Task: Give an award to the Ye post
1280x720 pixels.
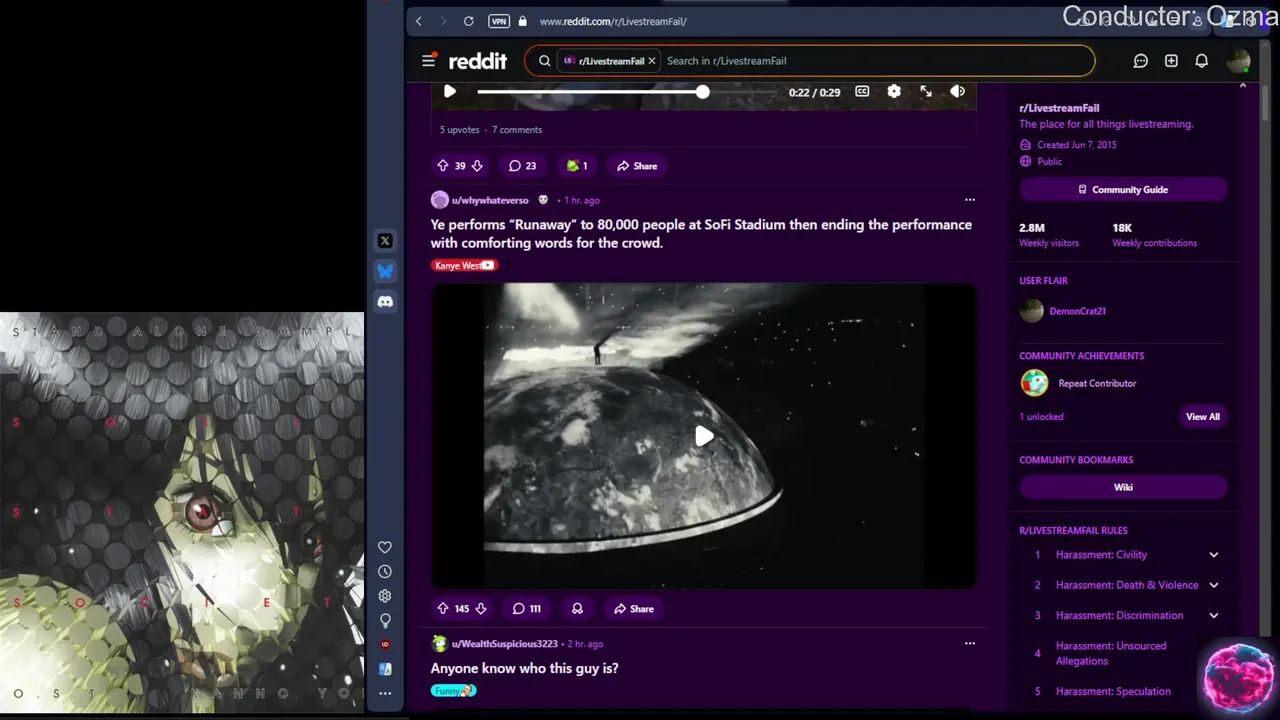Action: [x=577, y=609]
